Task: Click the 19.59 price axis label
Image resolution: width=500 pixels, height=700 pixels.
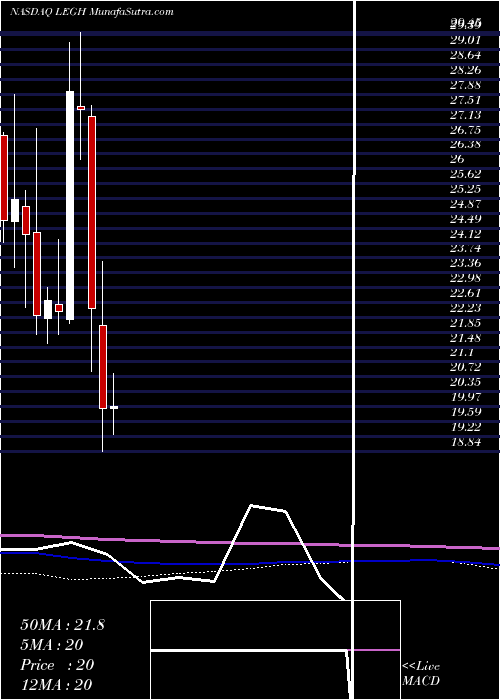Action: pyautogui.click(x=465, y=412)
